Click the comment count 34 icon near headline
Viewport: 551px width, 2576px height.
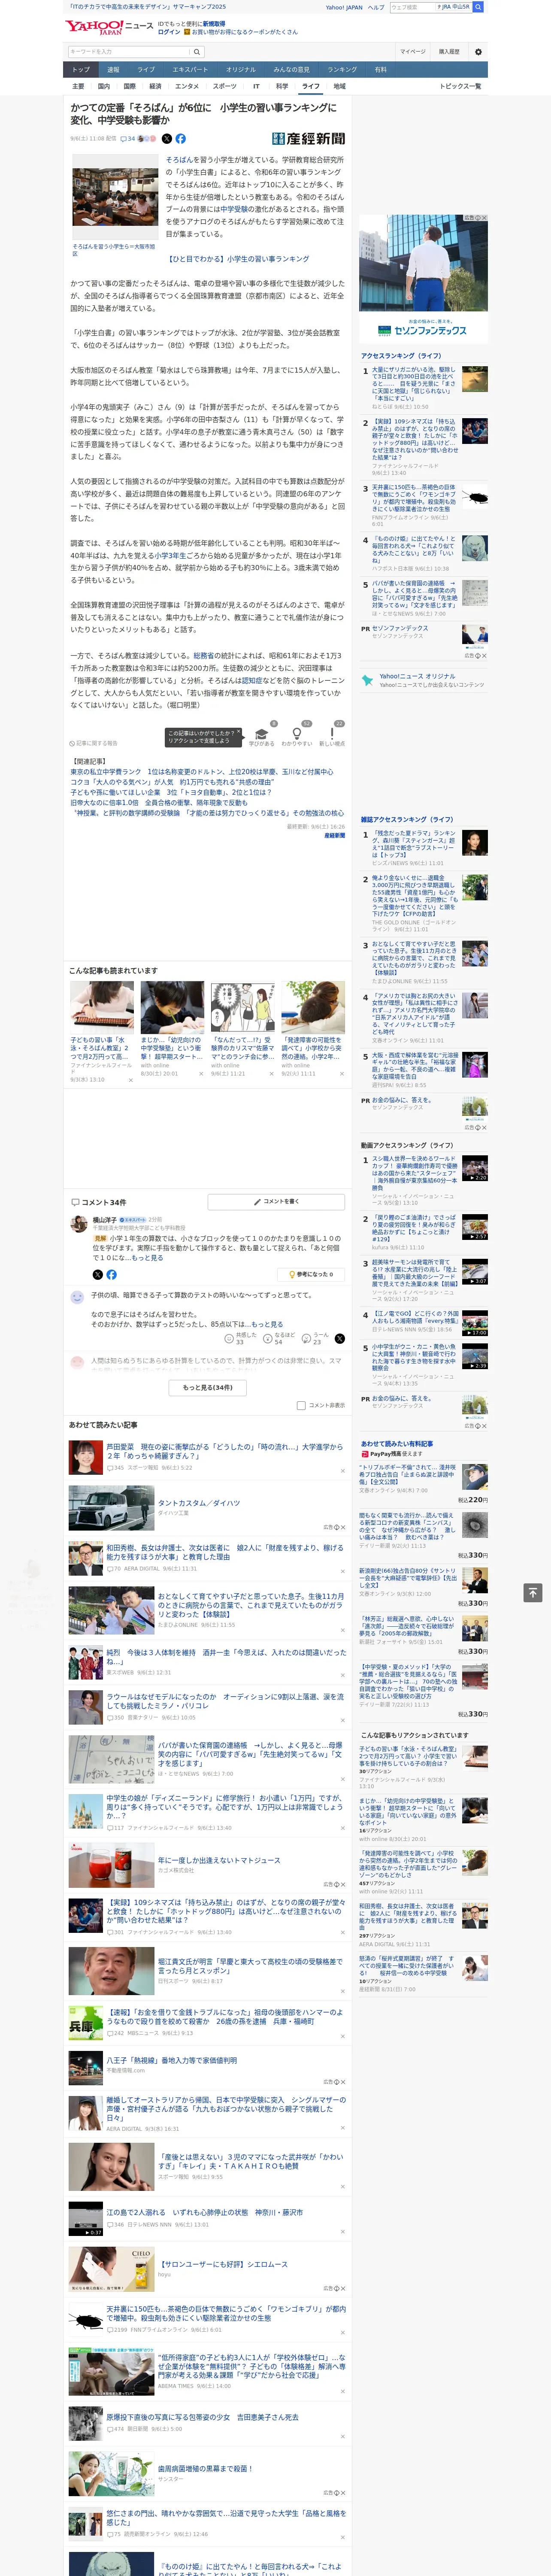point(127,139)
